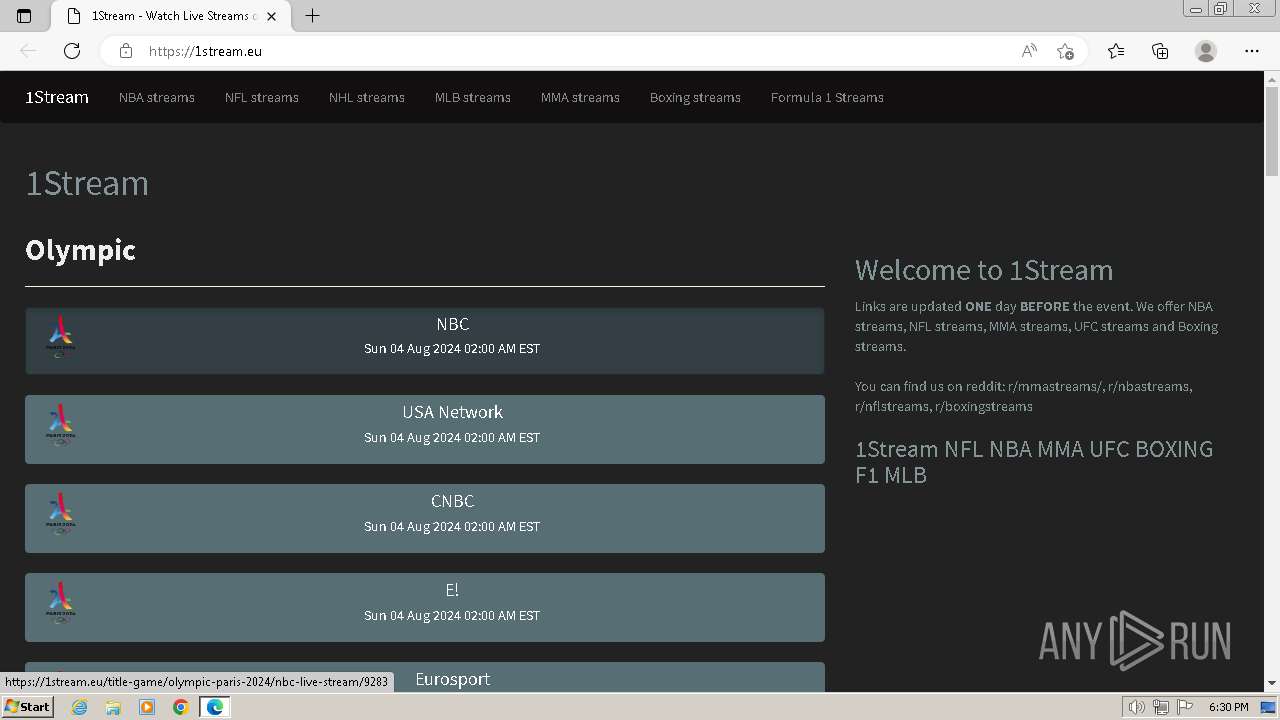Open the MMA streams menu item
1280x720 pixels.
[x=580, y=97]
